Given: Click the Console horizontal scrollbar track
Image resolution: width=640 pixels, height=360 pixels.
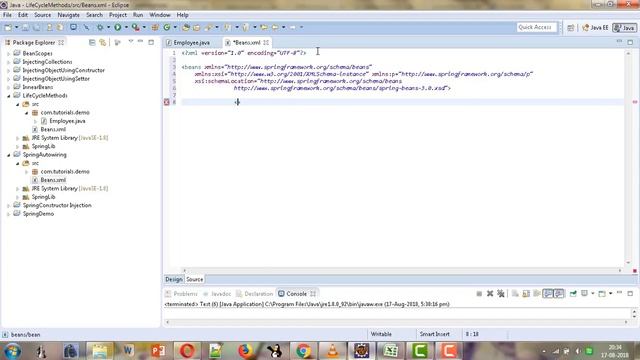Looking at the screenshot, I should tap(396, 322).
